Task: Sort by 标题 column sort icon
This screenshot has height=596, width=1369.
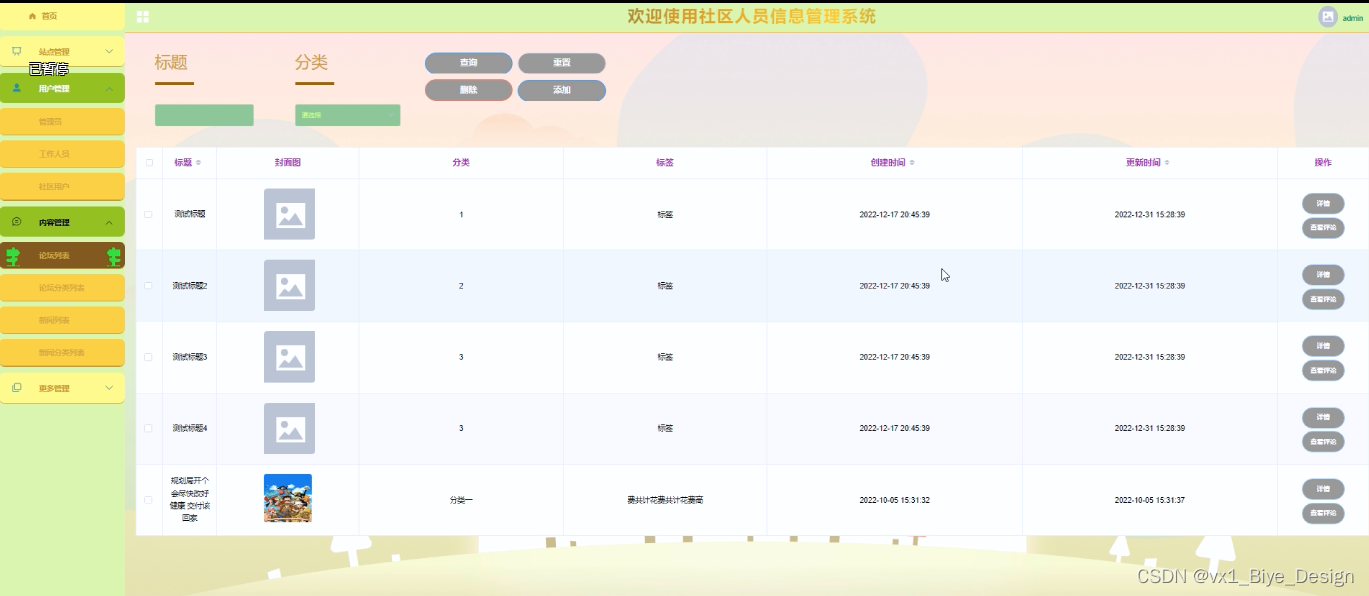Action: [x=198, y=162]
